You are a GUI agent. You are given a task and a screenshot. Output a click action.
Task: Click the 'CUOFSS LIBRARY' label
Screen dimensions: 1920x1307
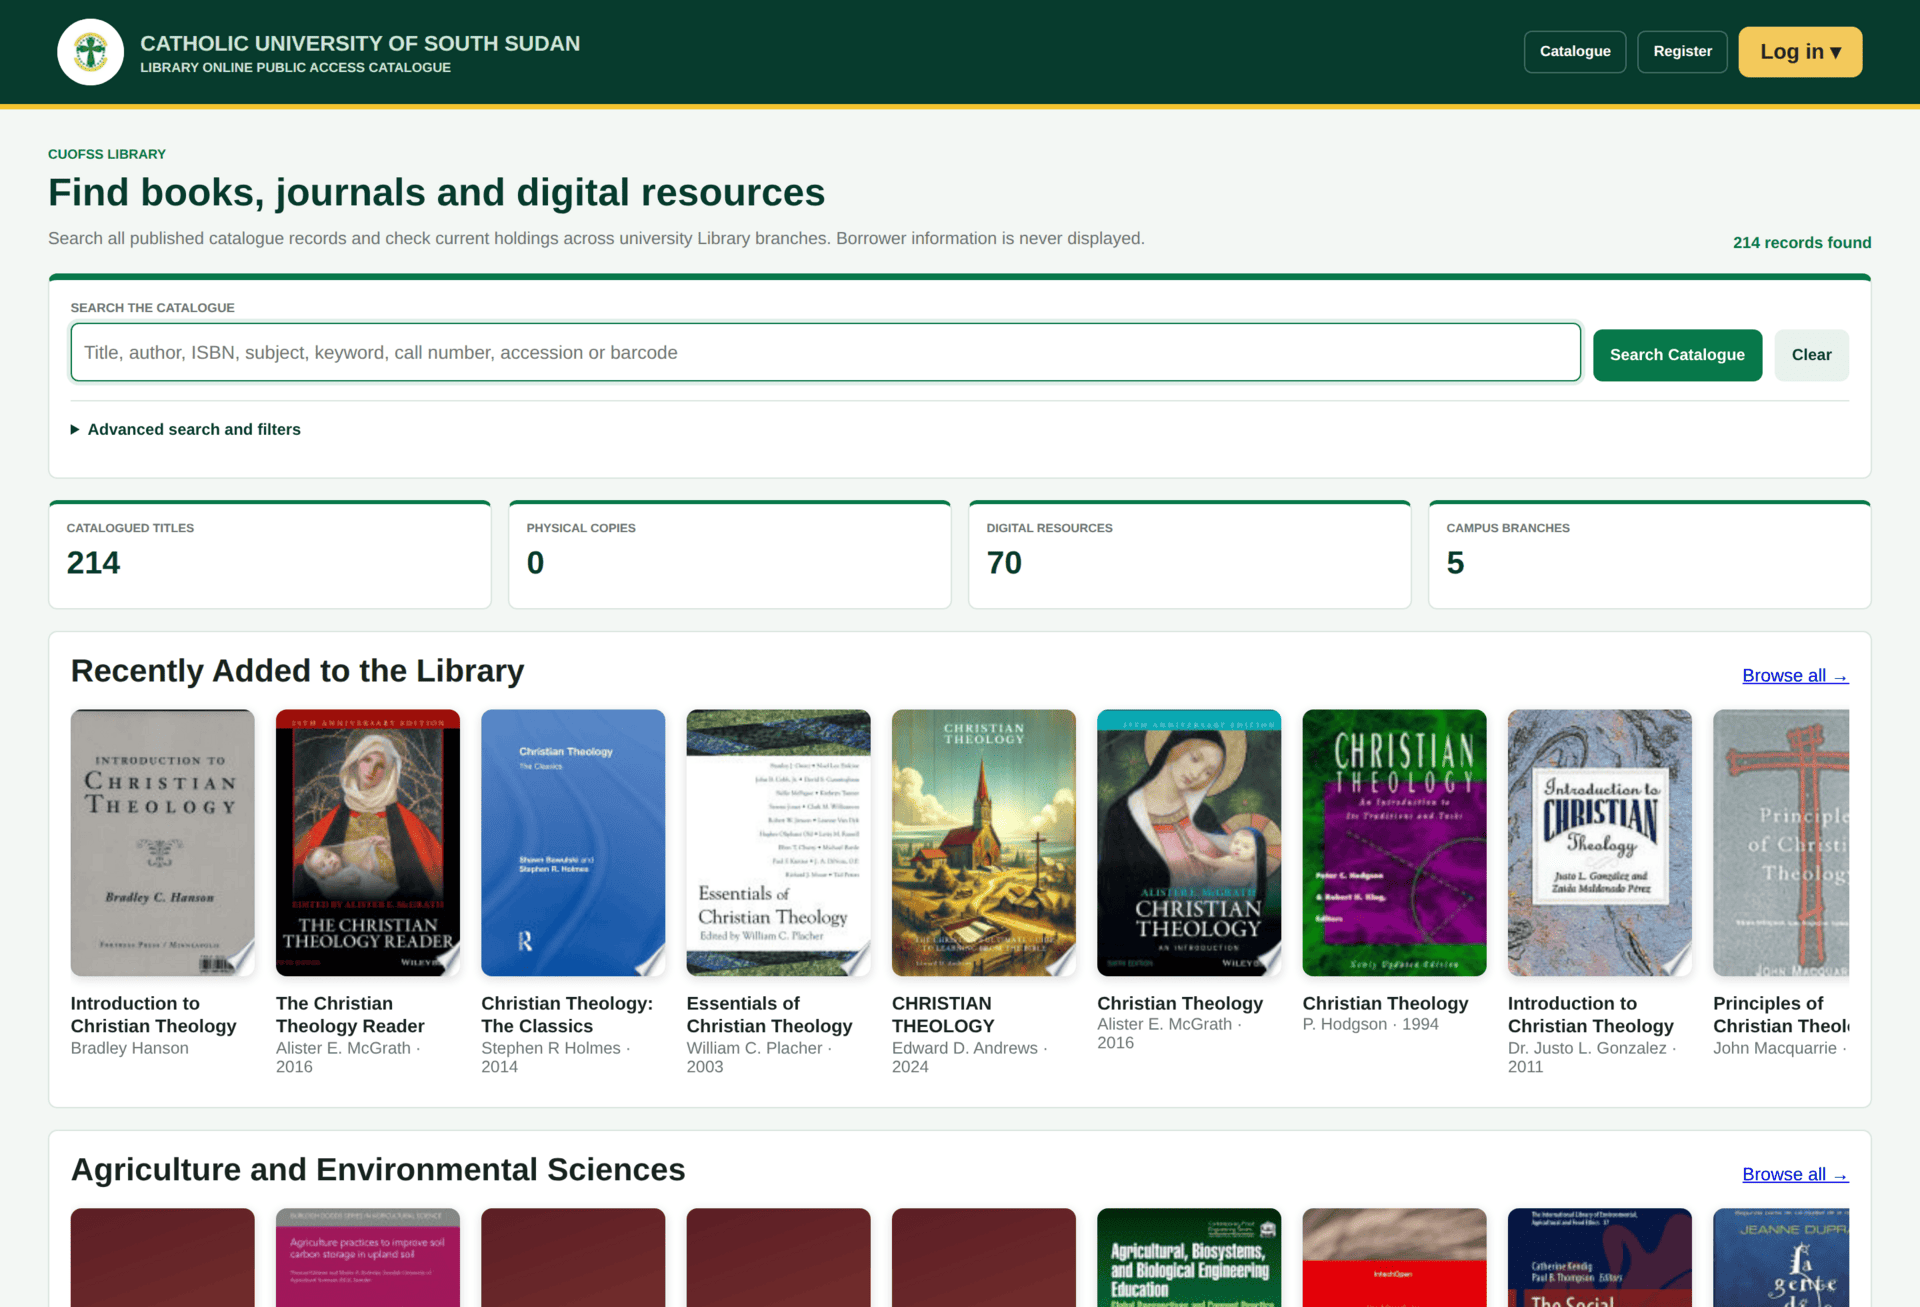pyautogui.click(x=107, y=154)
